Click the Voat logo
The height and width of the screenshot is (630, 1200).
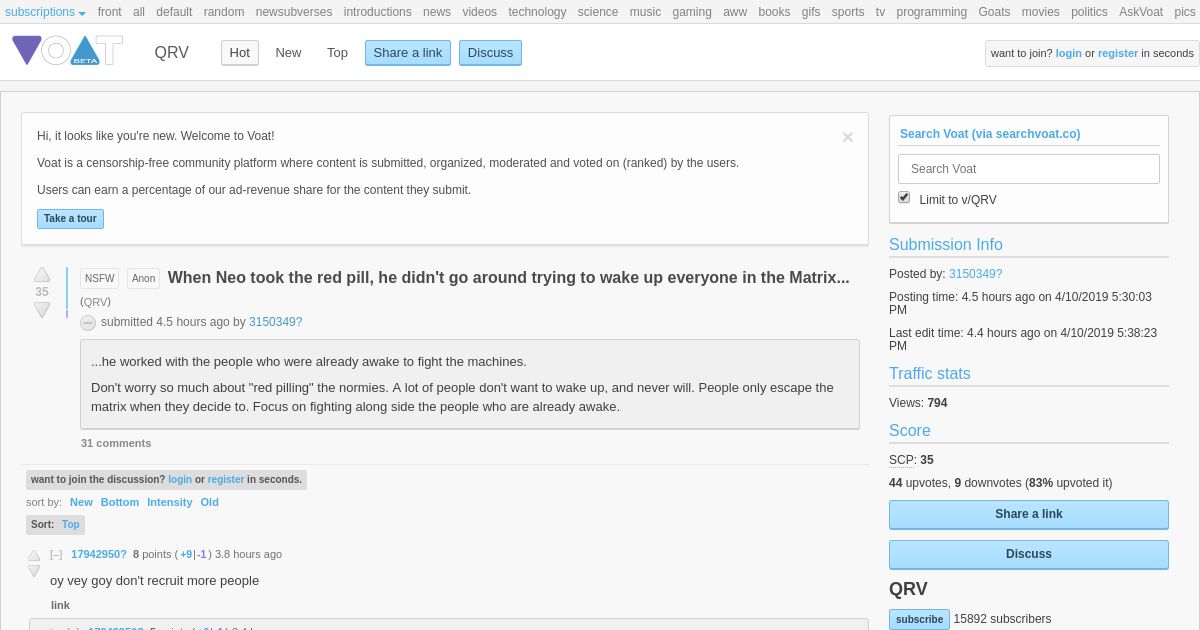pos(67,51)
